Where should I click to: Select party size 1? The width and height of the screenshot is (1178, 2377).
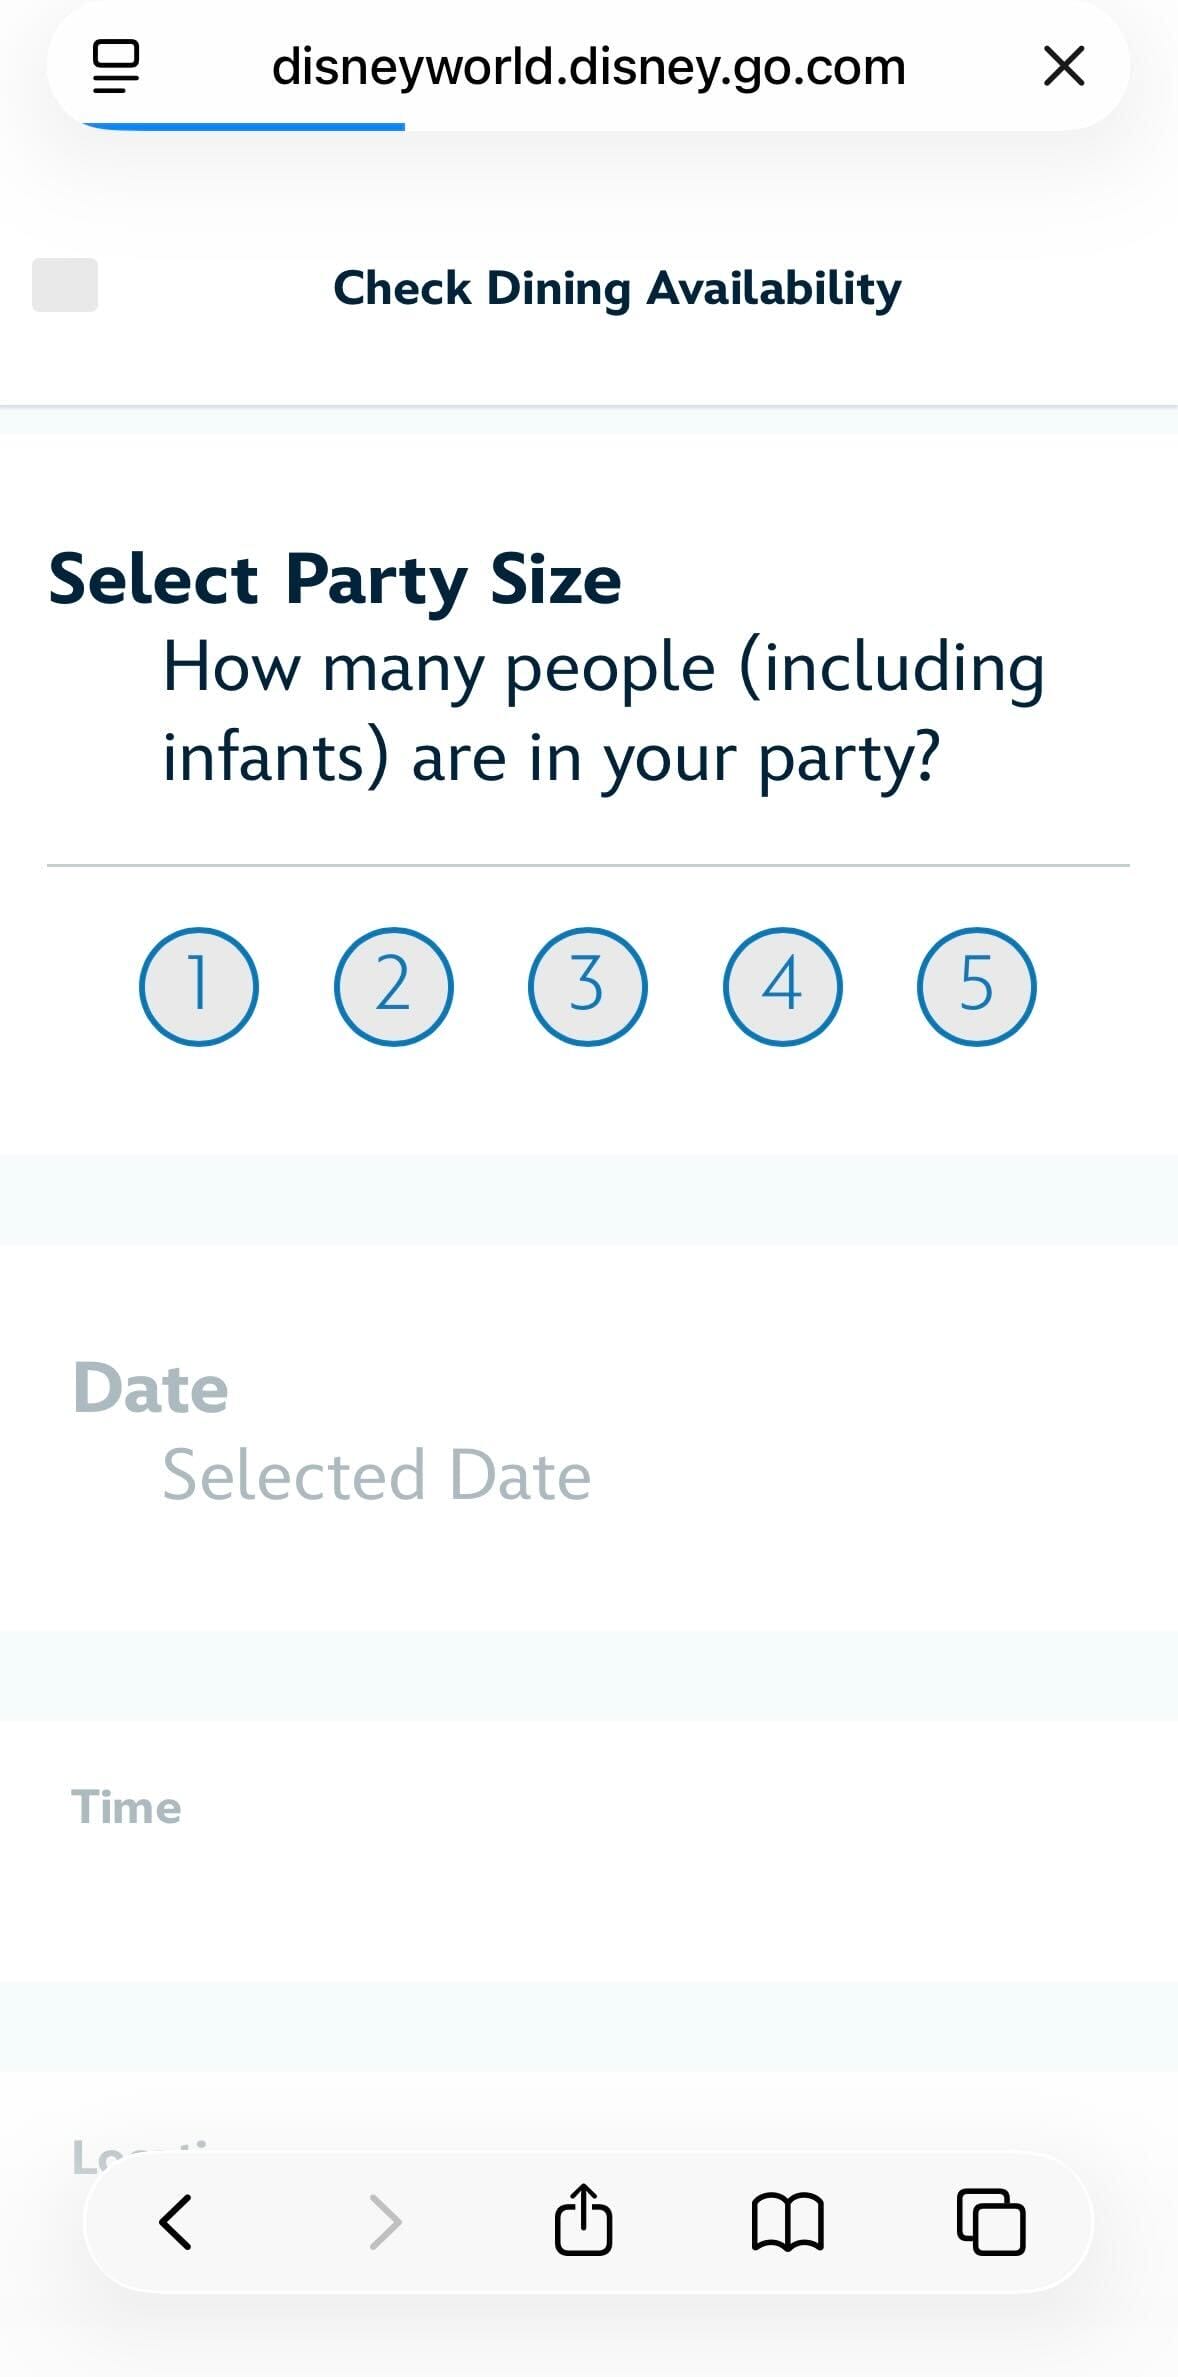pos(199,986)
